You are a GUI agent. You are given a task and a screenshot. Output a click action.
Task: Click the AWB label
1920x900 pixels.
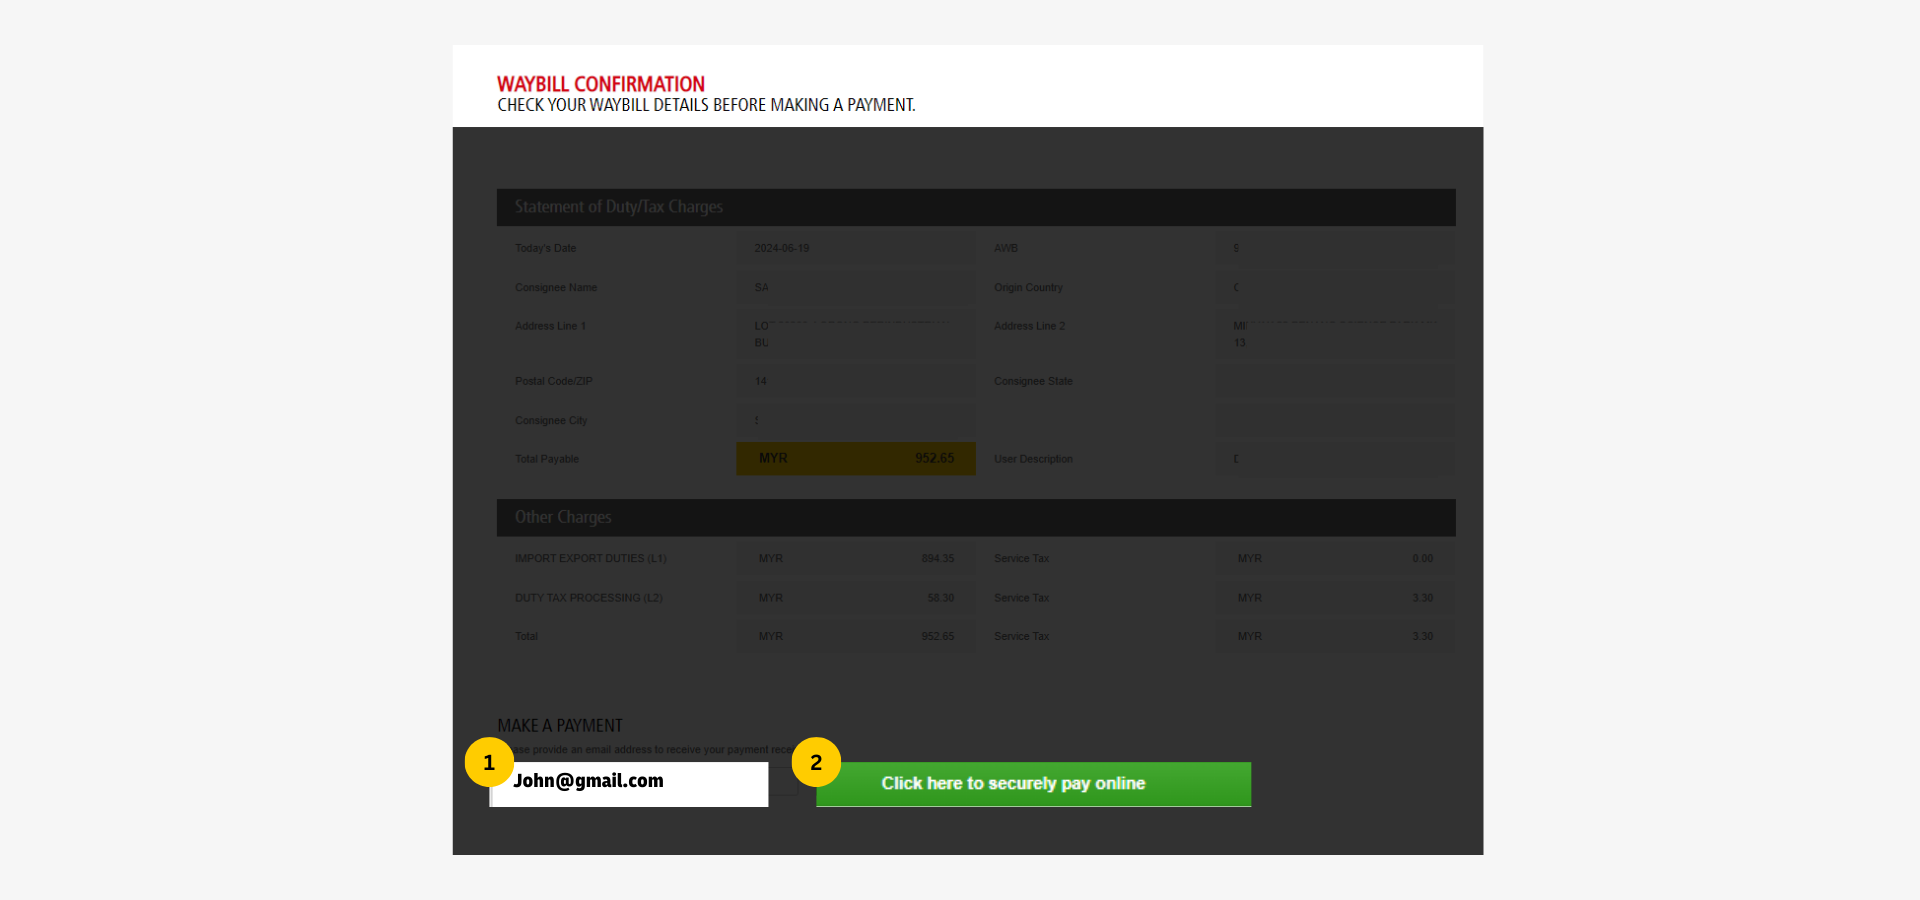click(x=1006, y=248)
